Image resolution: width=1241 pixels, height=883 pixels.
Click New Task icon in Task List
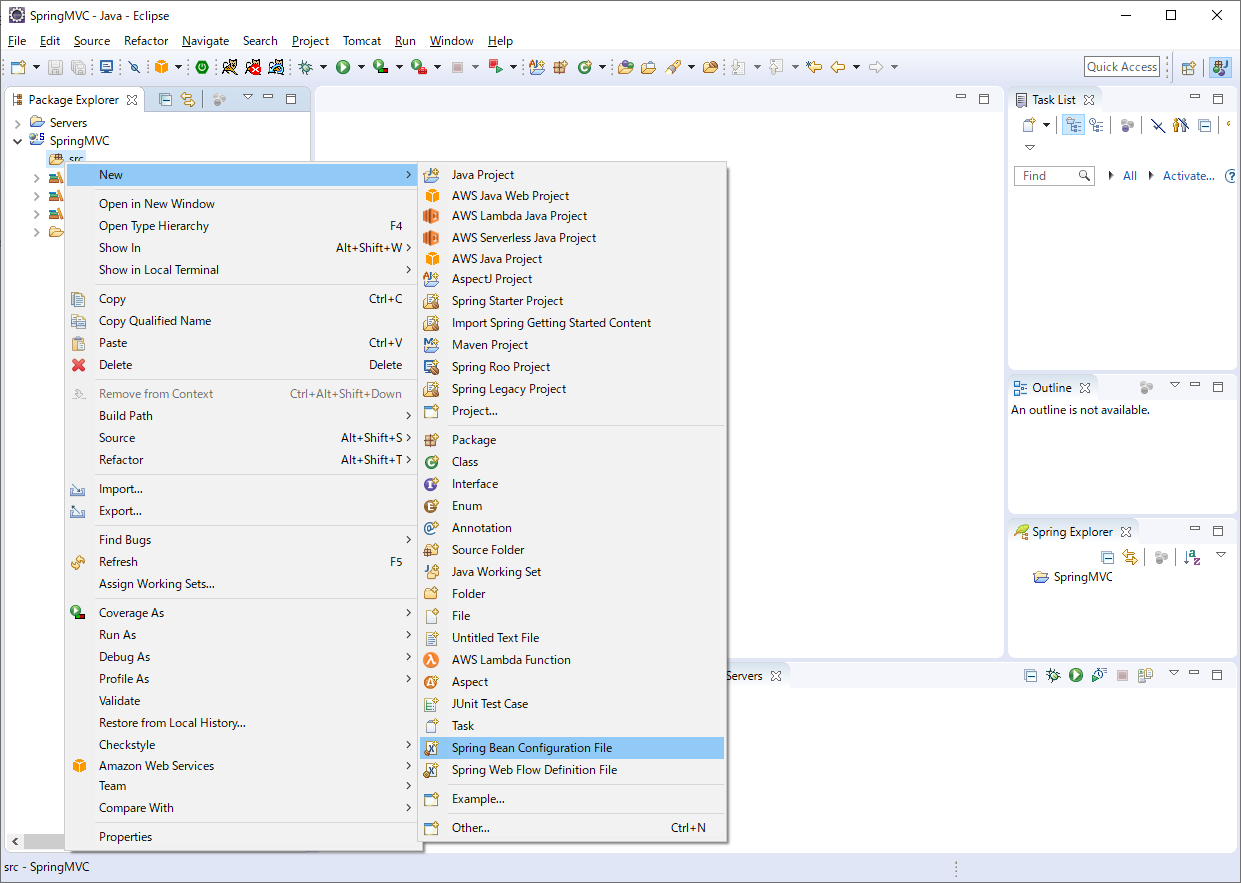tap(1028, 125)
